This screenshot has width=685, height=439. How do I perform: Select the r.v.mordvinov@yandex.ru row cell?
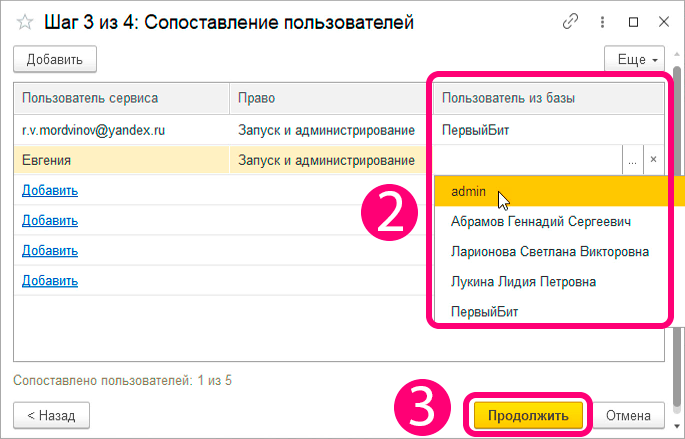click(121, 130)
